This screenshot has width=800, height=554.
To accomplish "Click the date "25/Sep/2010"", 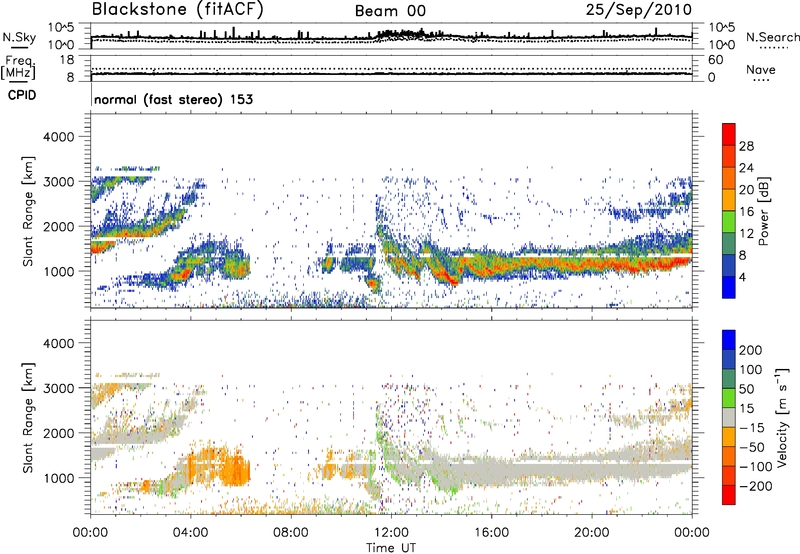I will point(639,9).
